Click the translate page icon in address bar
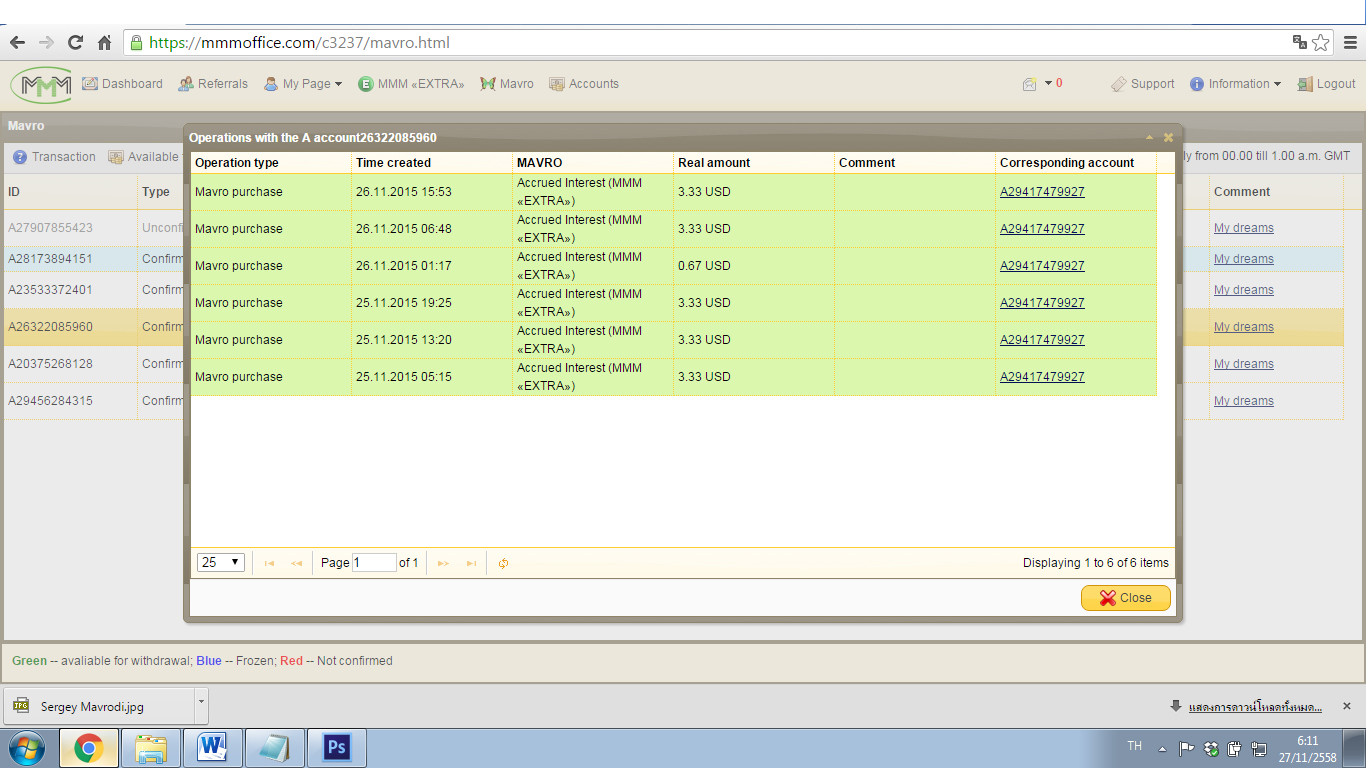The height and width of the screenshot is (768, 1366). 1300,42
